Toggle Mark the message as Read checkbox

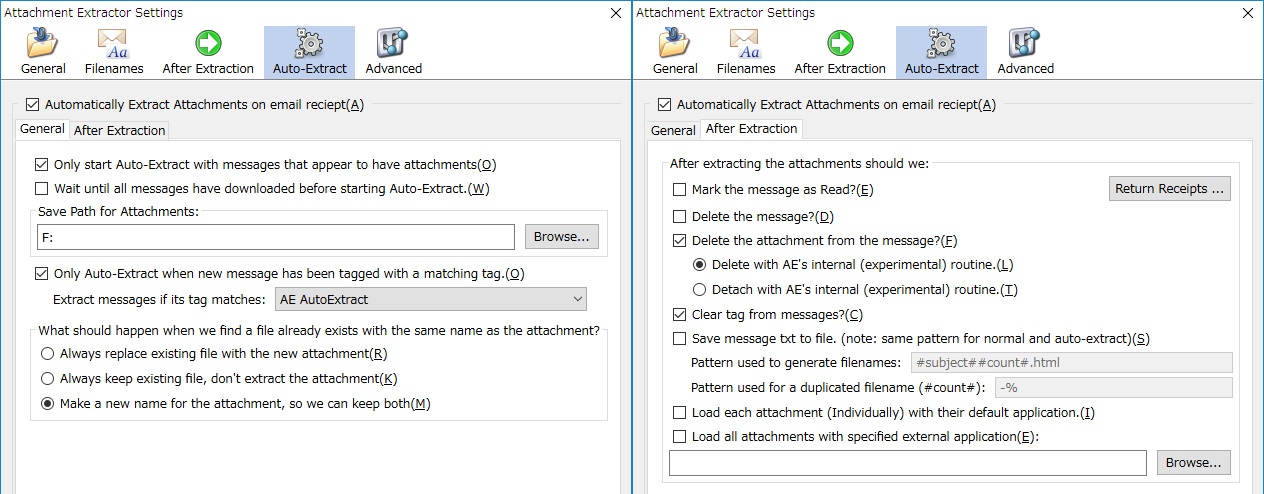point(680,189)
